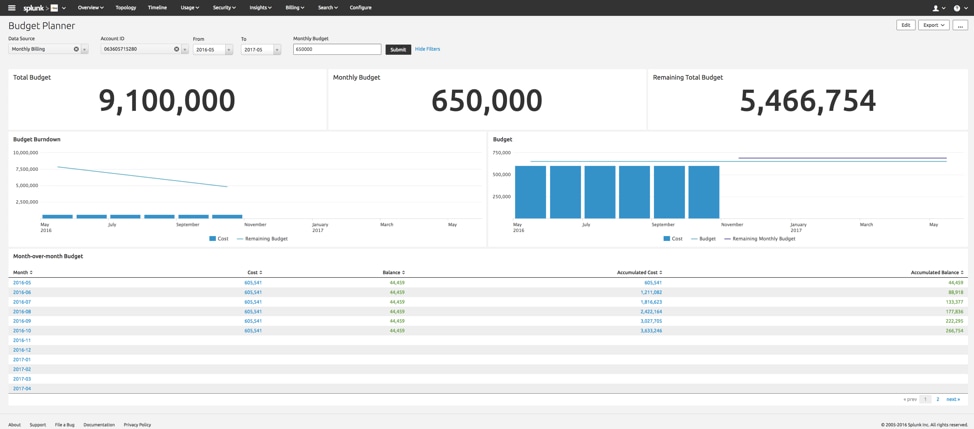
Task: Click the 2017-02 month row link
Action: (22, 369)
